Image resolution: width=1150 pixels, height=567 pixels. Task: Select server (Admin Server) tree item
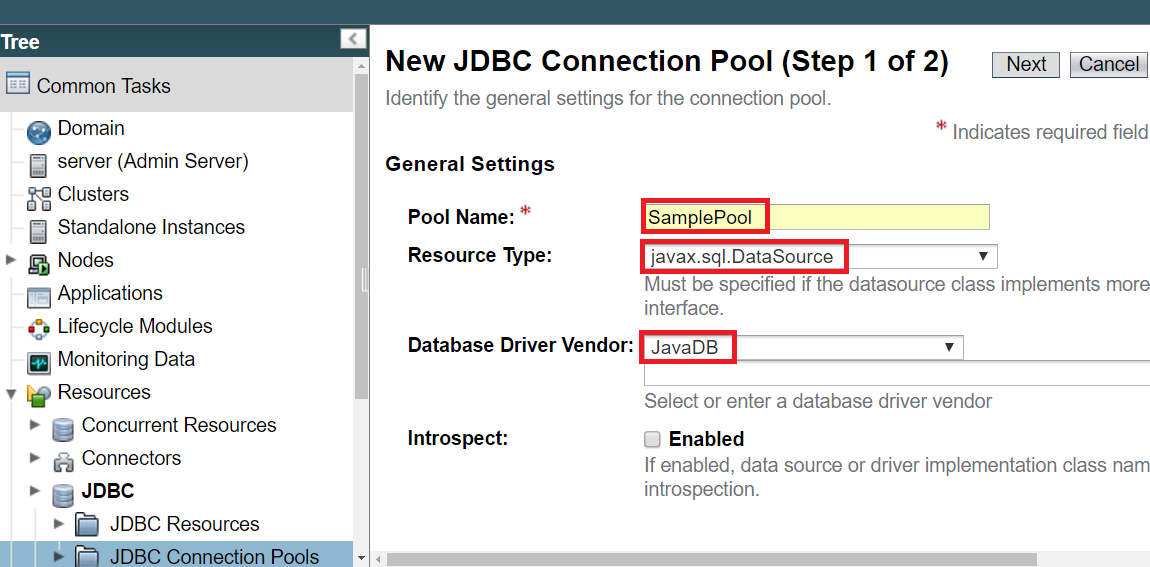click(x=153, y=161)
